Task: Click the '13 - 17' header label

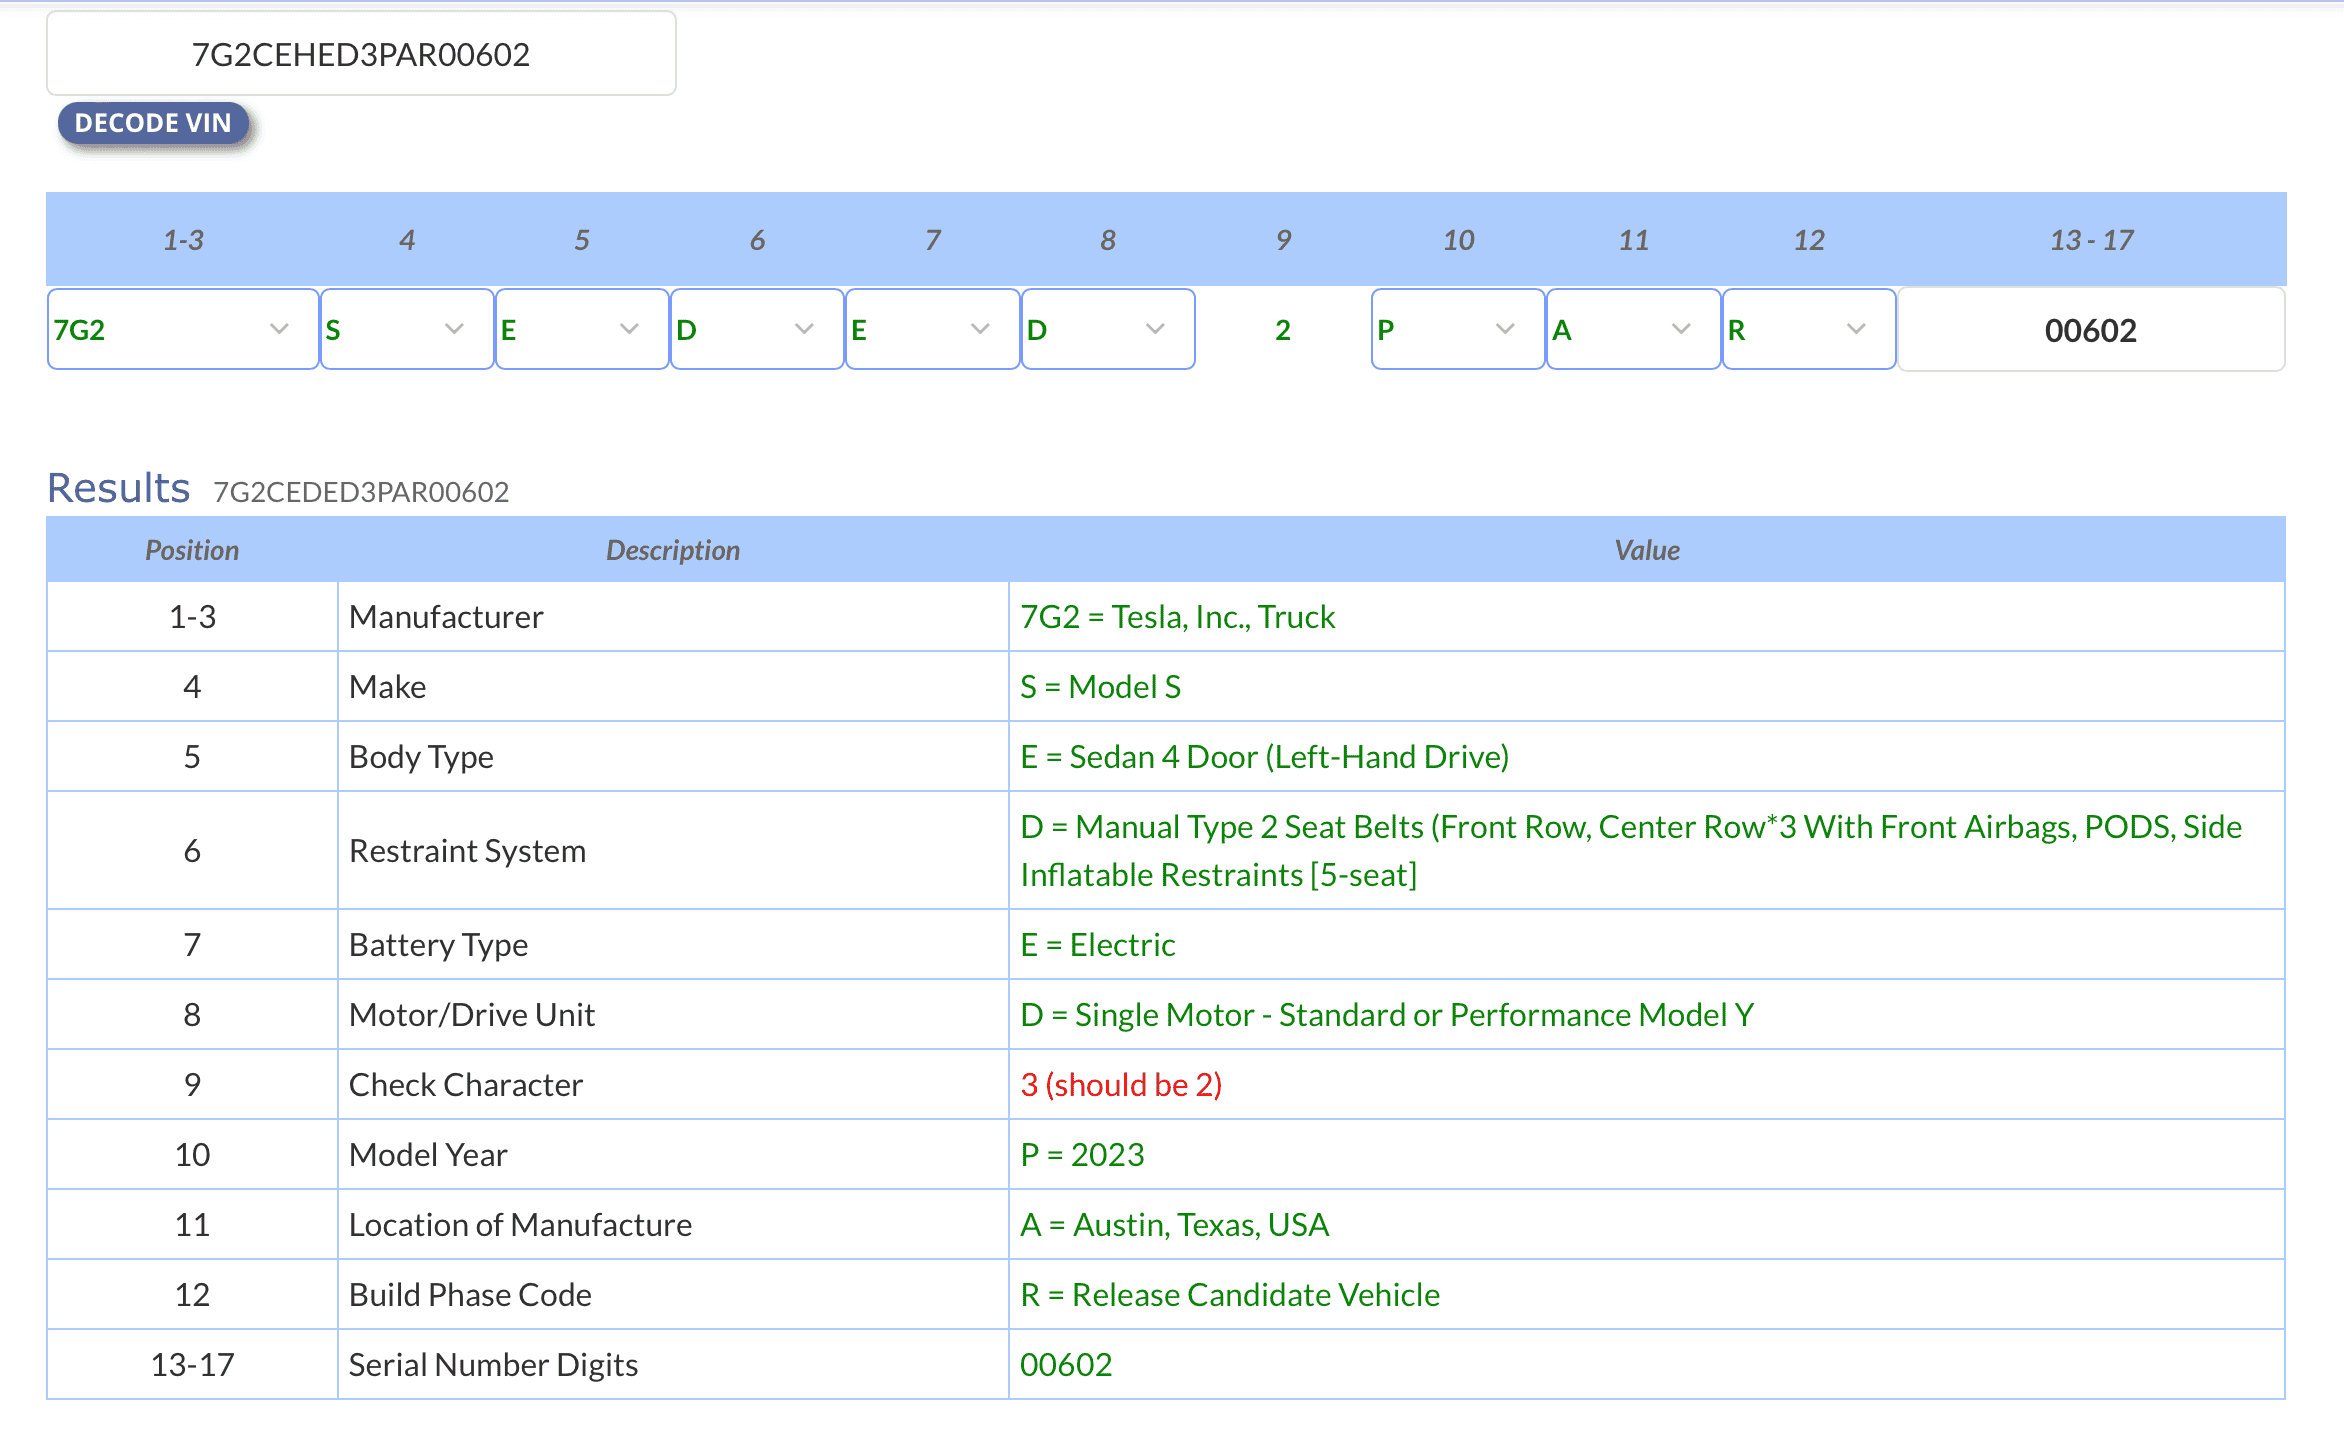Action: pos(2091,240)
